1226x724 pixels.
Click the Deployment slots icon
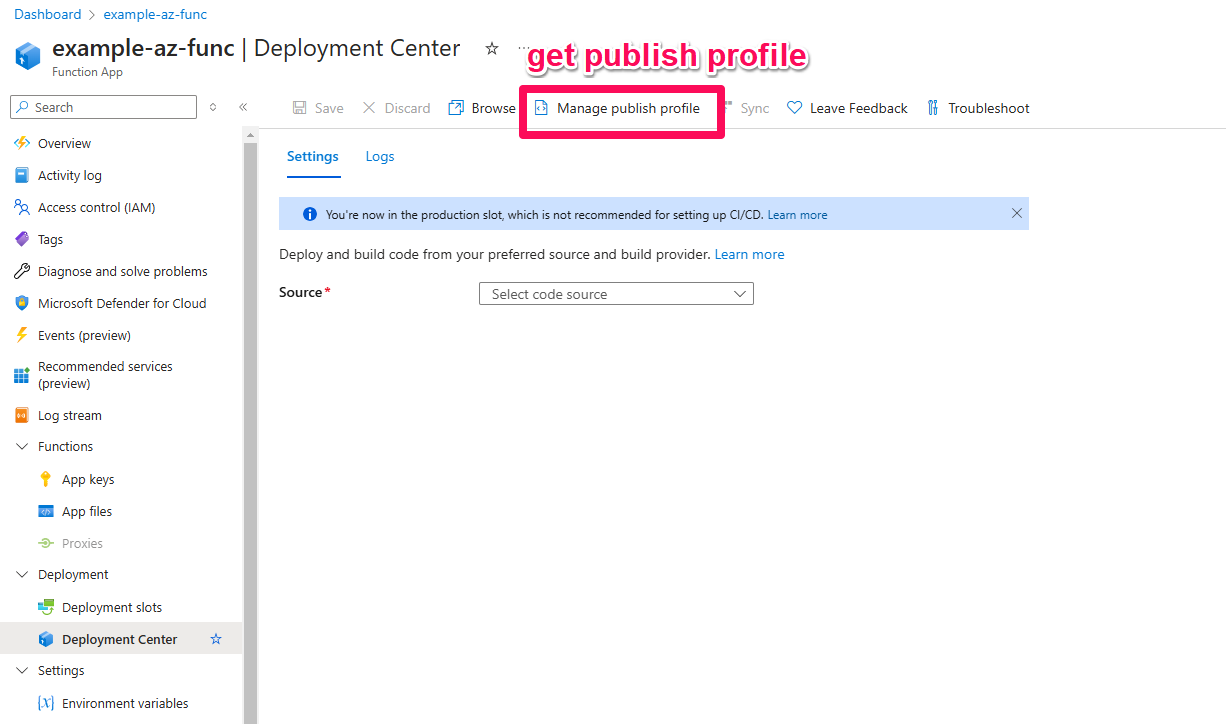pyautogui.click(x=46, y=607)
